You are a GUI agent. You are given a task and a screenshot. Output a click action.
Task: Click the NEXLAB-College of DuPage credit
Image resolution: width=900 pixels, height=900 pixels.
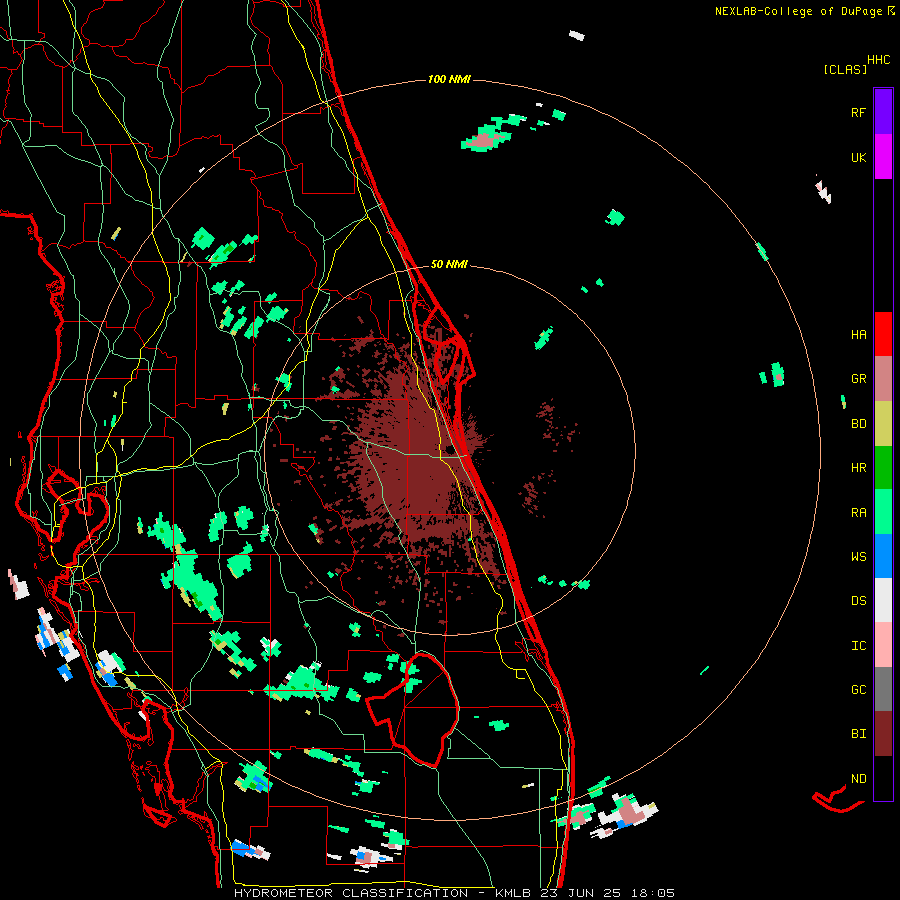(x=801, y=11)
